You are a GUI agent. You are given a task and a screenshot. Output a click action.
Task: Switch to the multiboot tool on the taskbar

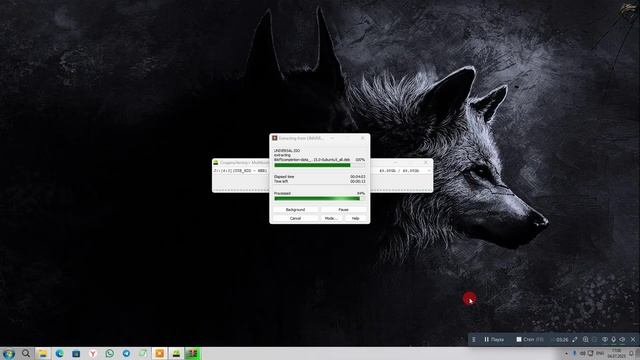pos(176,353)
